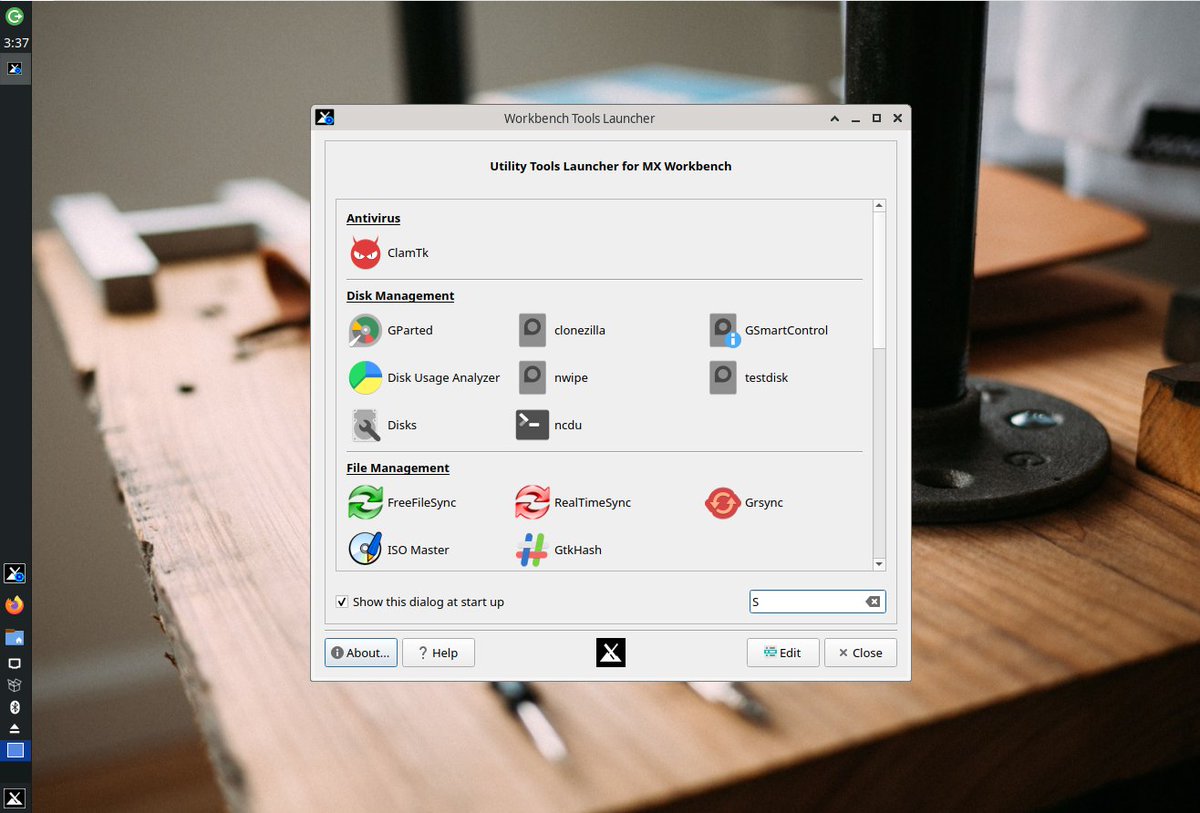
Task: Click the 'ClamTk' label
Action: coord(408,253)
